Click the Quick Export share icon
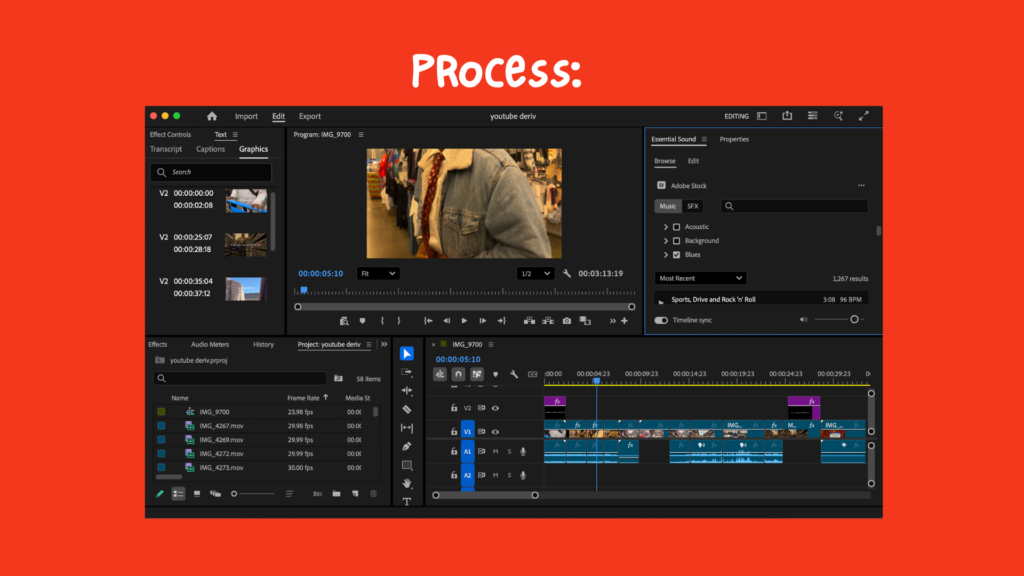Screen dimensions: 1024x576 [787, 116]
